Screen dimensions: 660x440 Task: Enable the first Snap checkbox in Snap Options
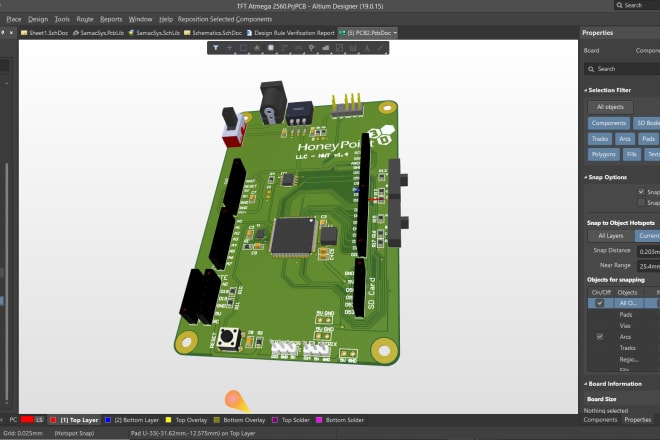641,192
